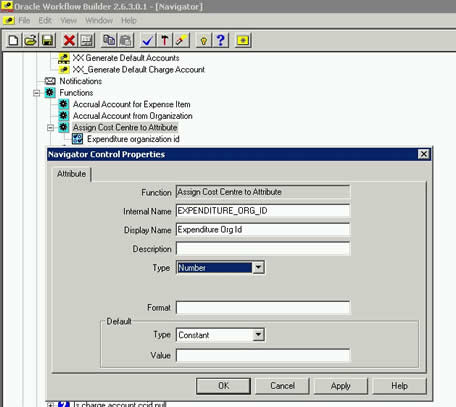Select Is charge account ccid null item
Screen dimensions: 456x407
click(120, 404)
